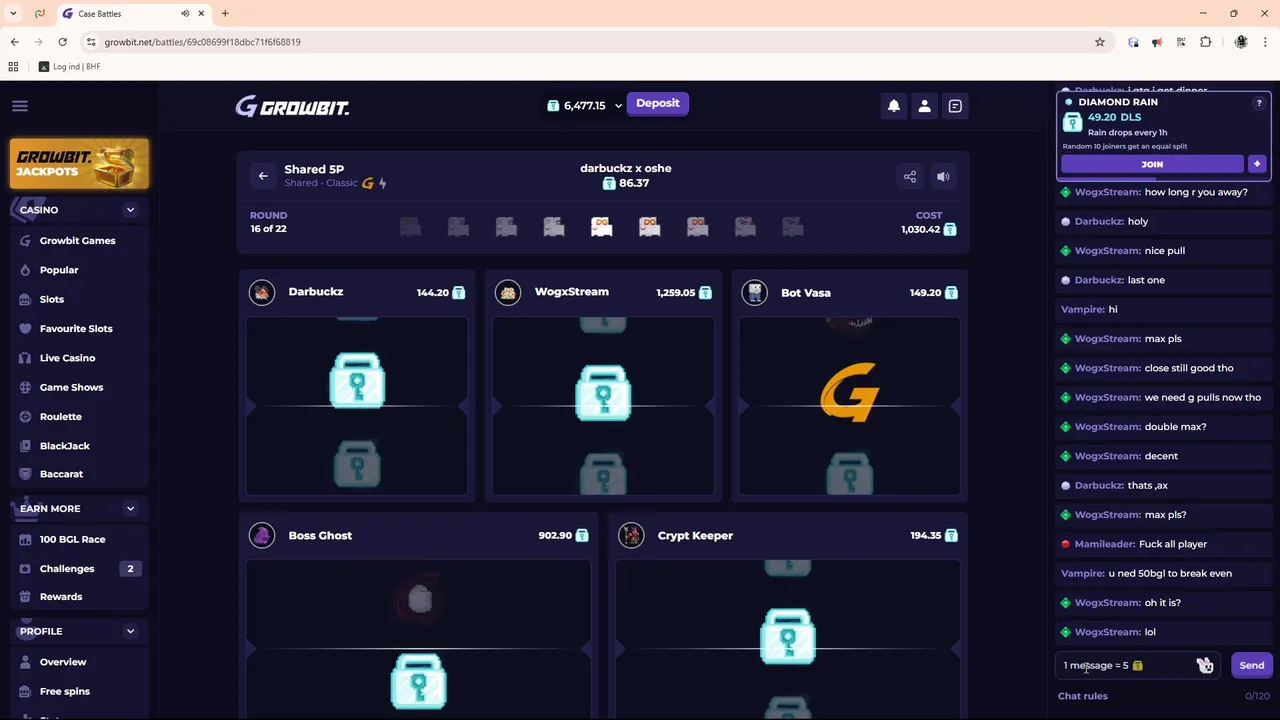Open the tab search dropdown
The height and width of the screenshot is (720, 1280).
point(13,14)
